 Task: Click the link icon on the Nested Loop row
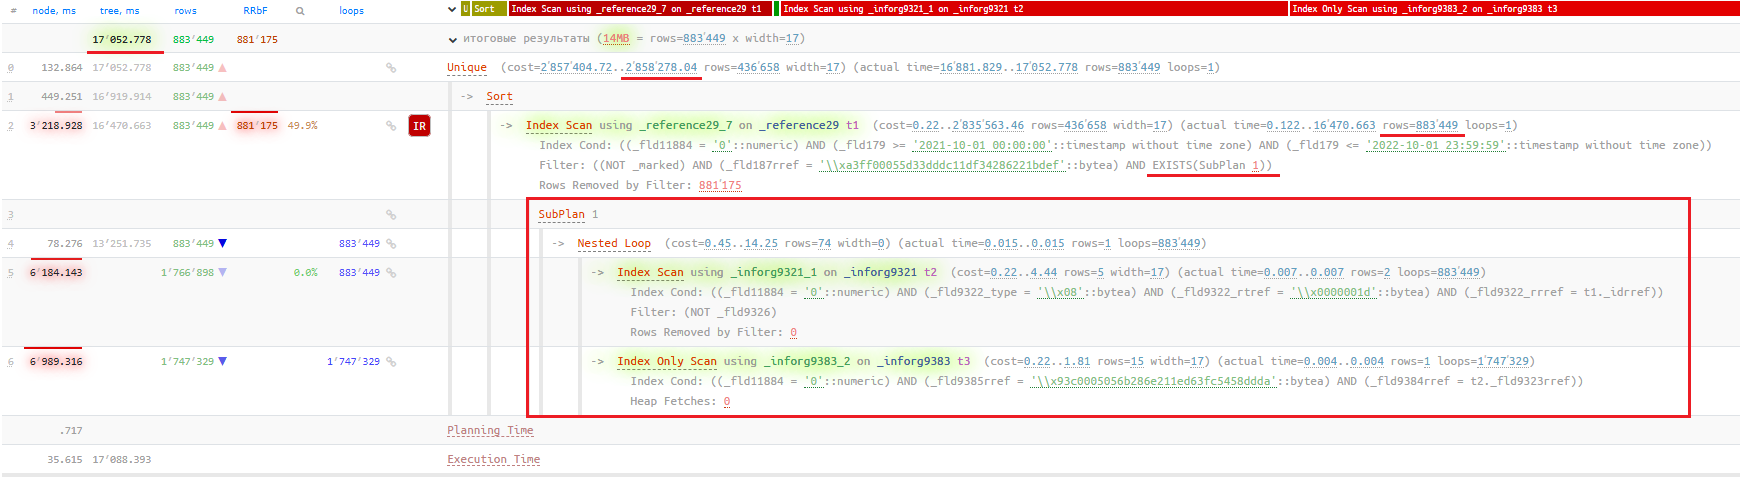pos(391,244)
